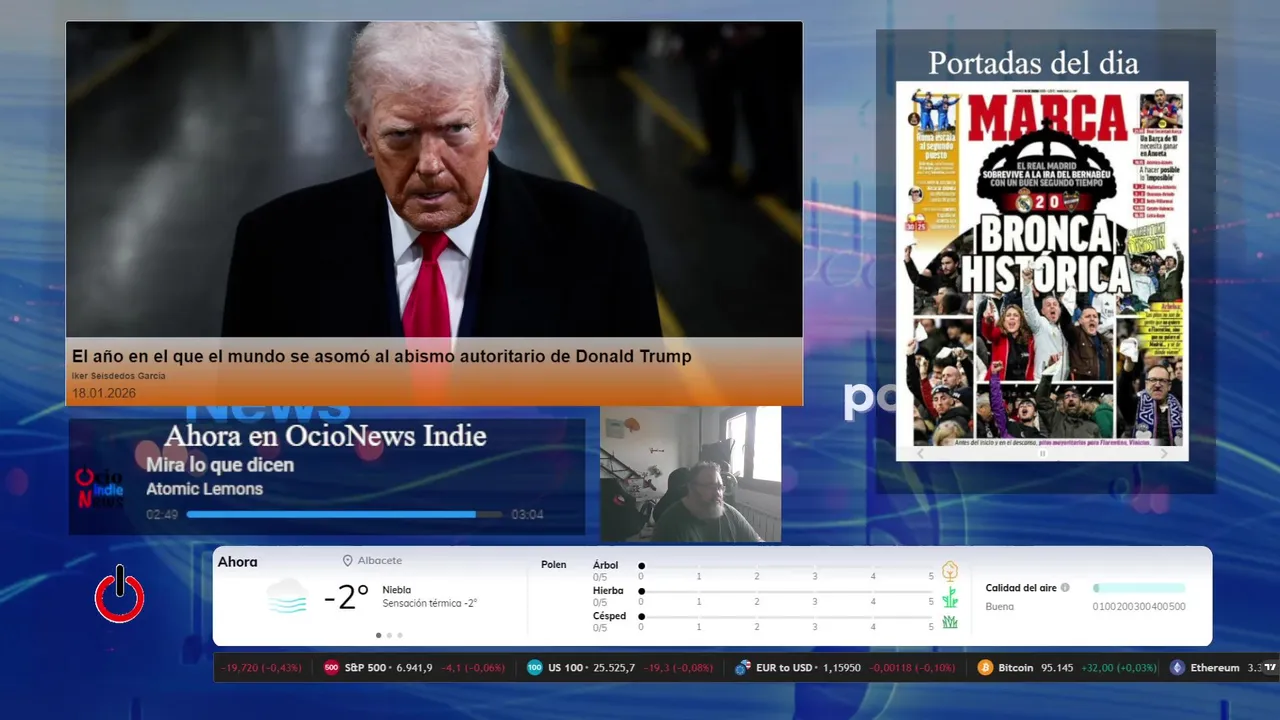1280x720 pixels.
Task: Click the S&P 500 change -4,1 (-0,06%)
Action: click(475, 668)
